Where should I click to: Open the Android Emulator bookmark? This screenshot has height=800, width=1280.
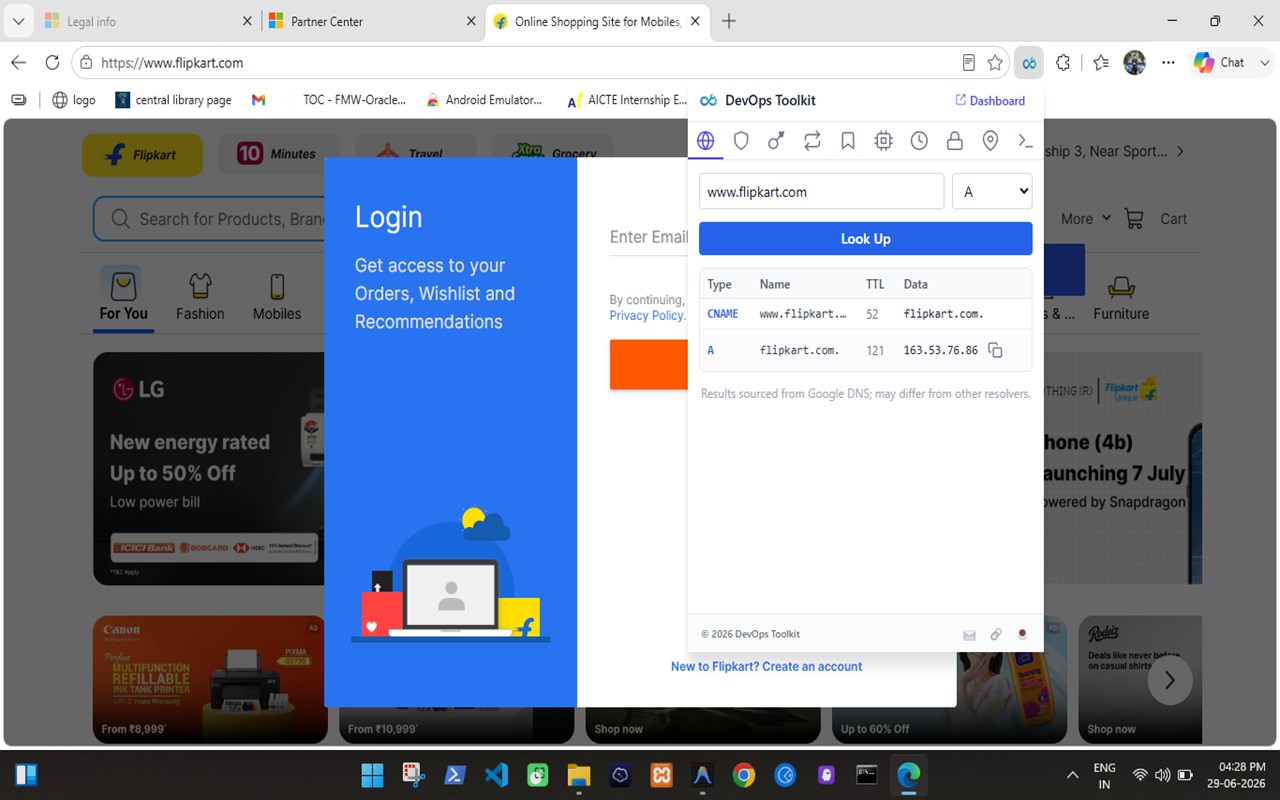pos(484,100)
